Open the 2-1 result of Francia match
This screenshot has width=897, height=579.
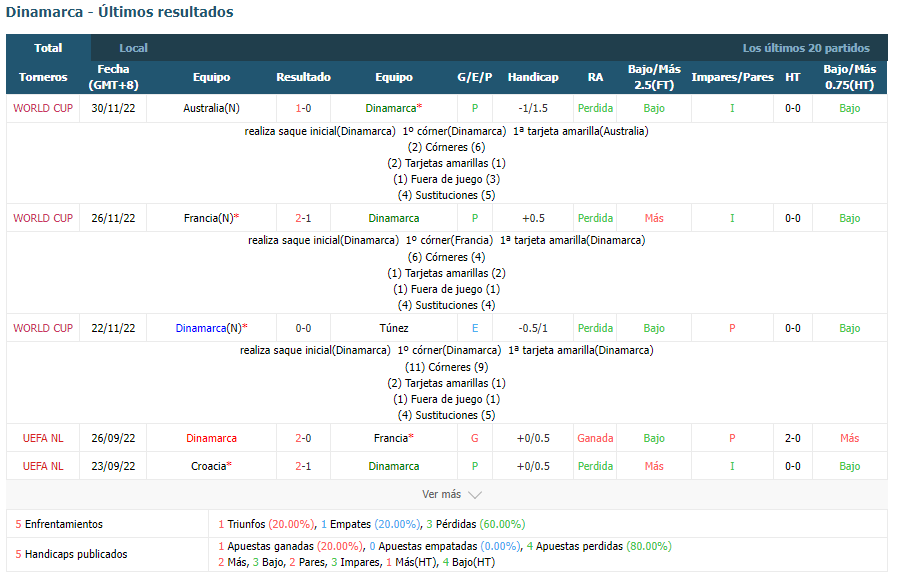tap(303, 218)
